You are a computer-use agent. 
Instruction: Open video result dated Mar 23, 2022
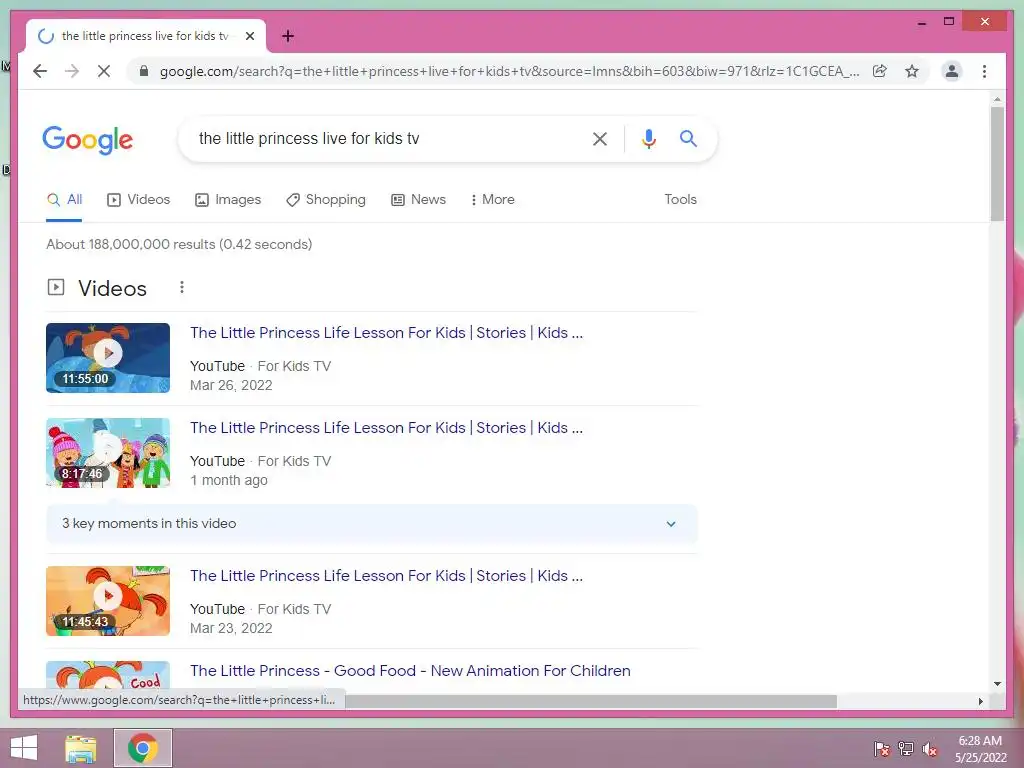[387, 575]
